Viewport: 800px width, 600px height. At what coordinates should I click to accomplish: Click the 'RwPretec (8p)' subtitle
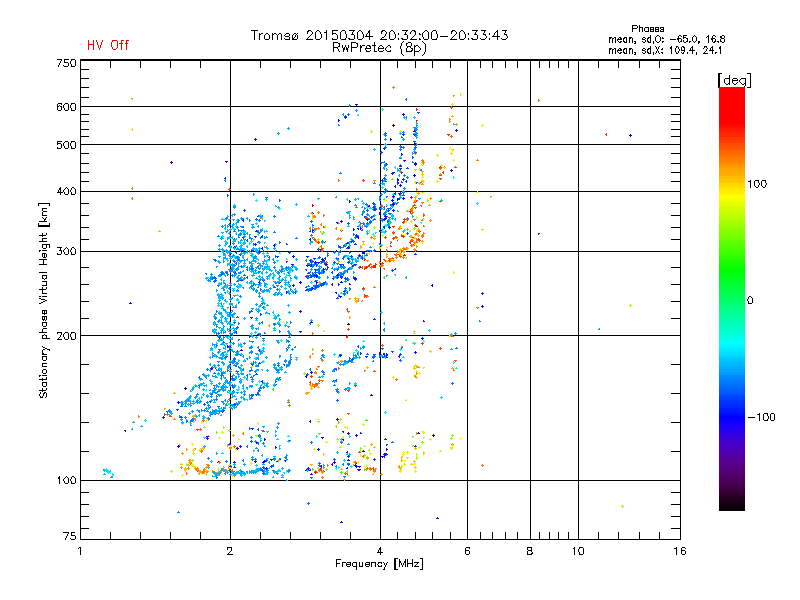[x=379, y=48]
